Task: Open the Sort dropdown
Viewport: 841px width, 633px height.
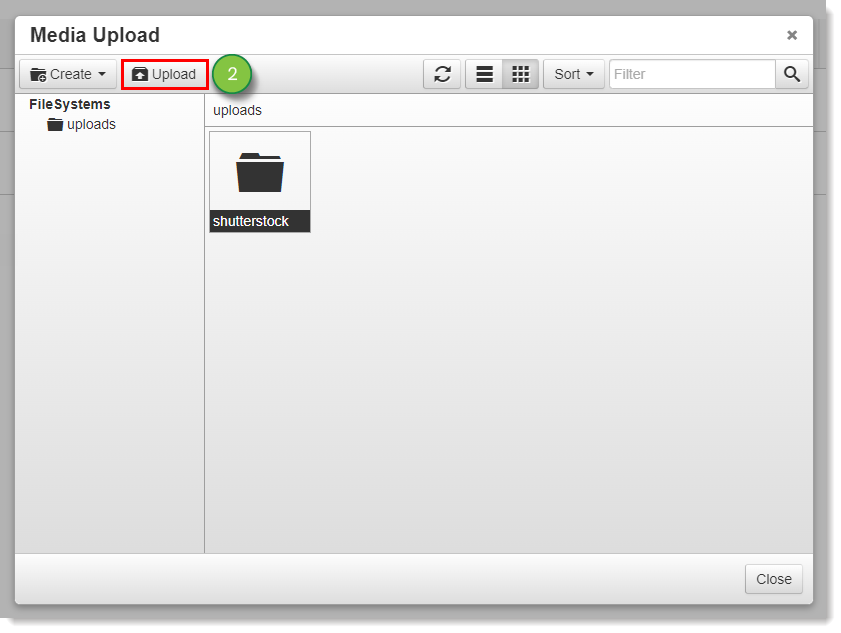Action: [574, 74]
